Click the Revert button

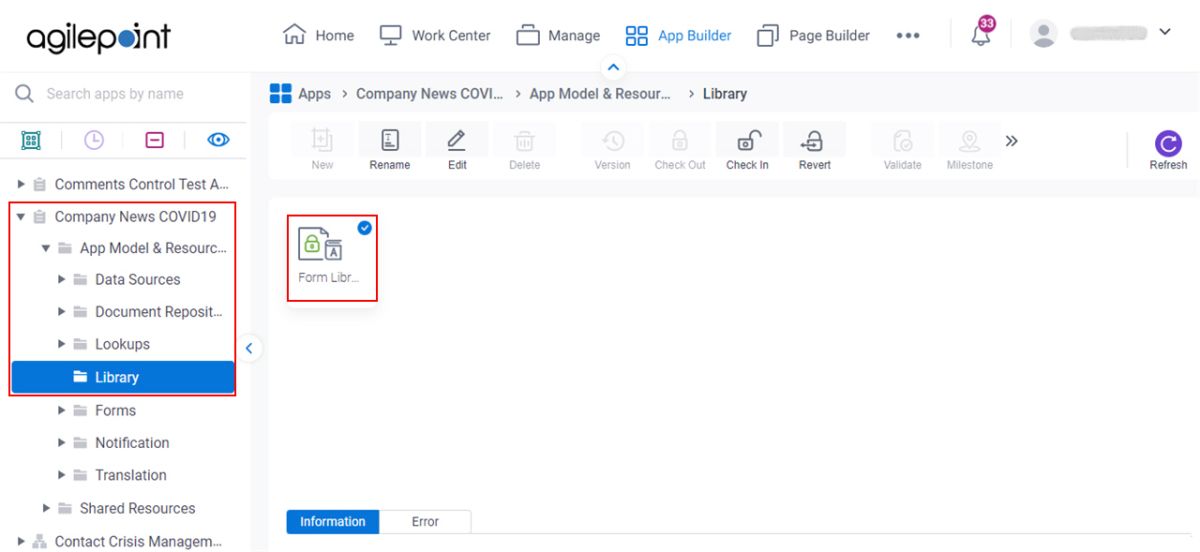pos(814,149)
